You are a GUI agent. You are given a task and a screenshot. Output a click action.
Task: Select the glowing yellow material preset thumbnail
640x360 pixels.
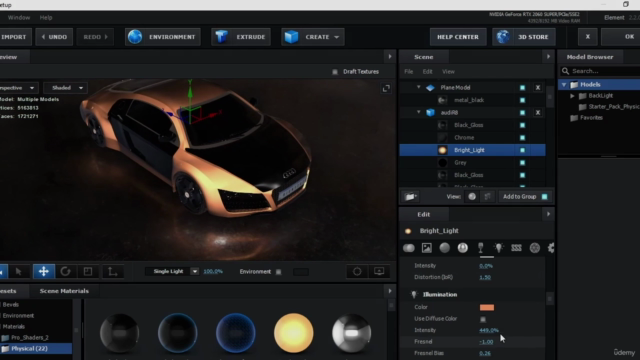tap(293, 333)
